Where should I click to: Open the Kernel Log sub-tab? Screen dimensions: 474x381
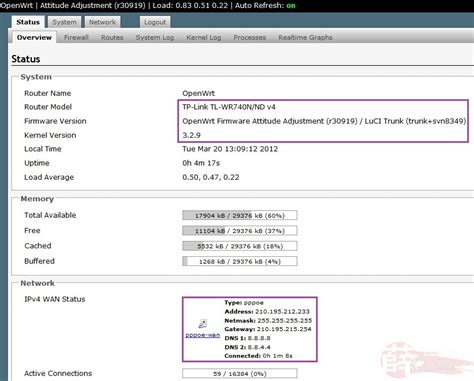(204, 37)
